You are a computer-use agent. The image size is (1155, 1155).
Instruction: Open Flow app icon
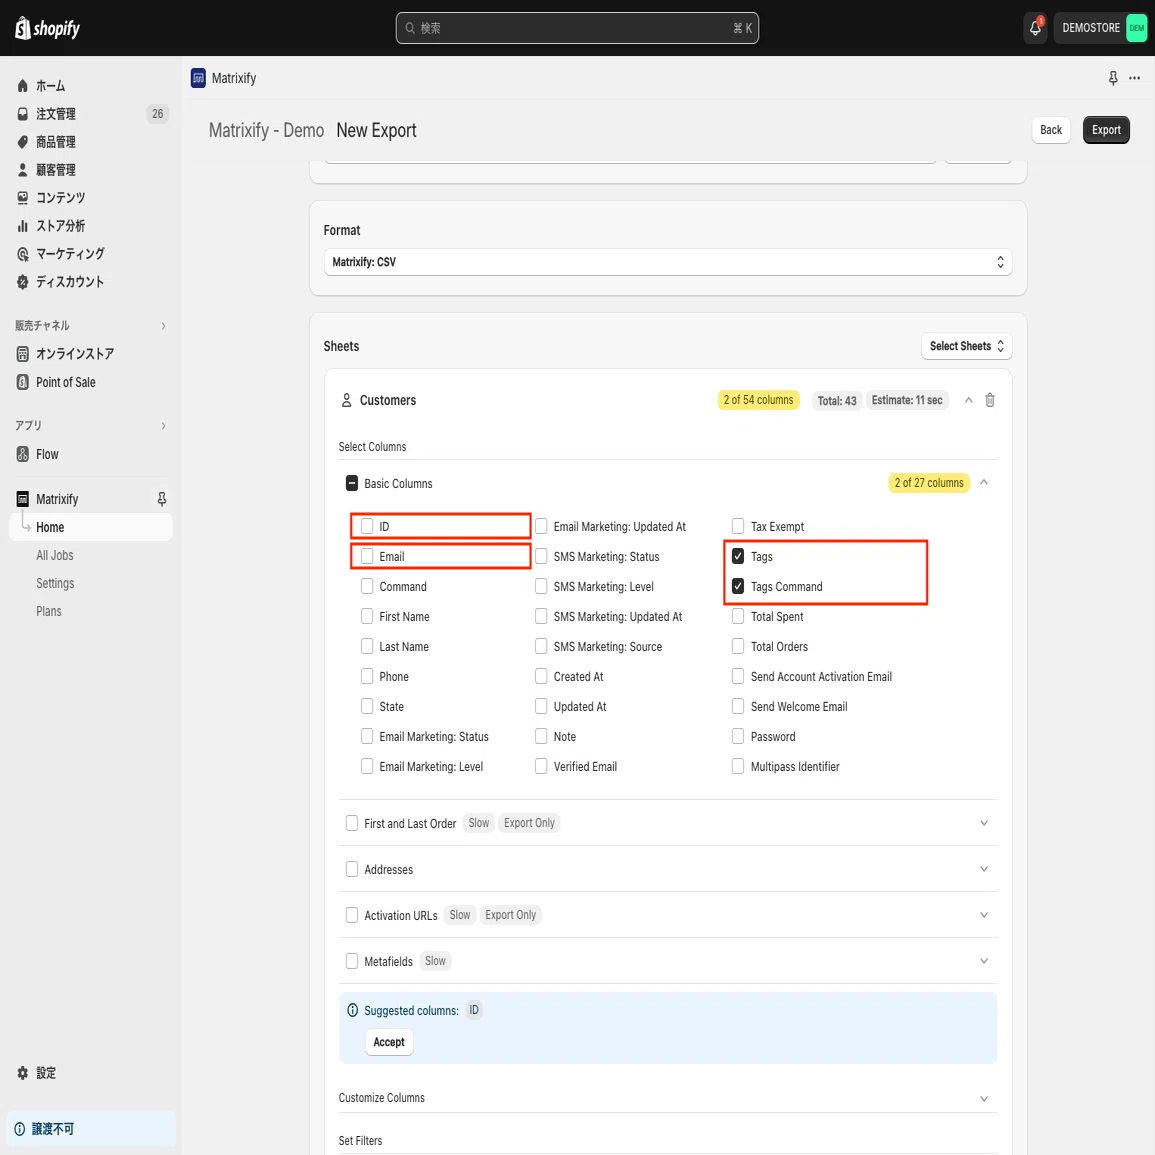tap(23, 454)
